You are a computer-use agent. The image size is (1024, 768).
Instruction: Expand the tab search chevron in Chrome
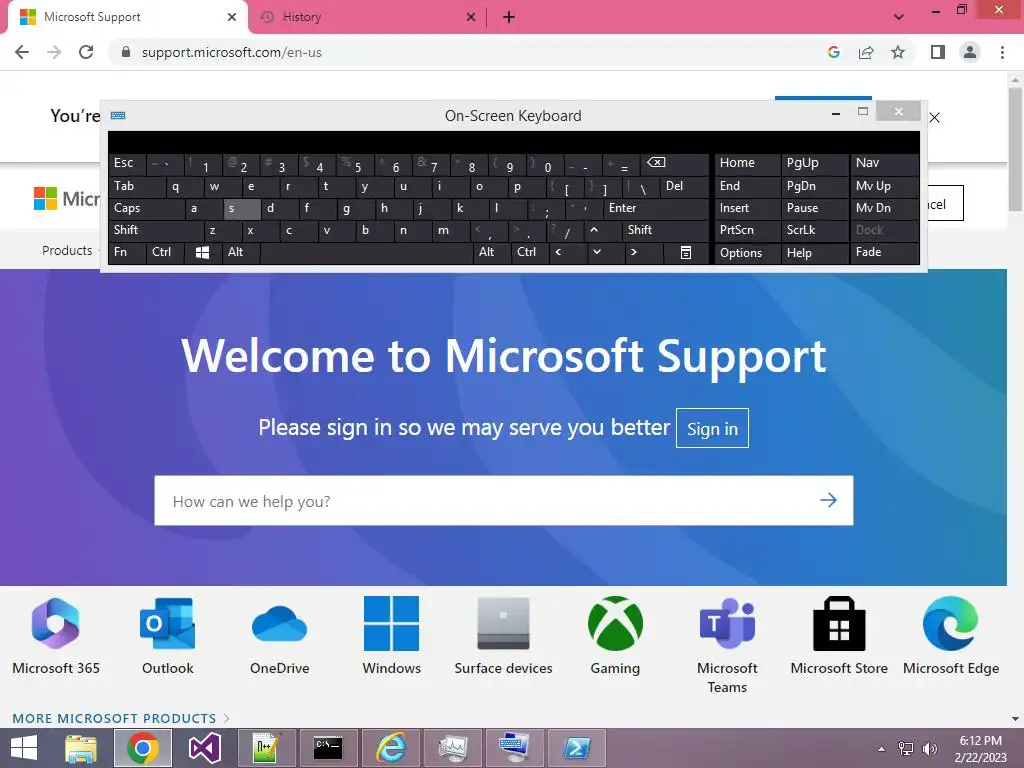click(x=899, y=17)
